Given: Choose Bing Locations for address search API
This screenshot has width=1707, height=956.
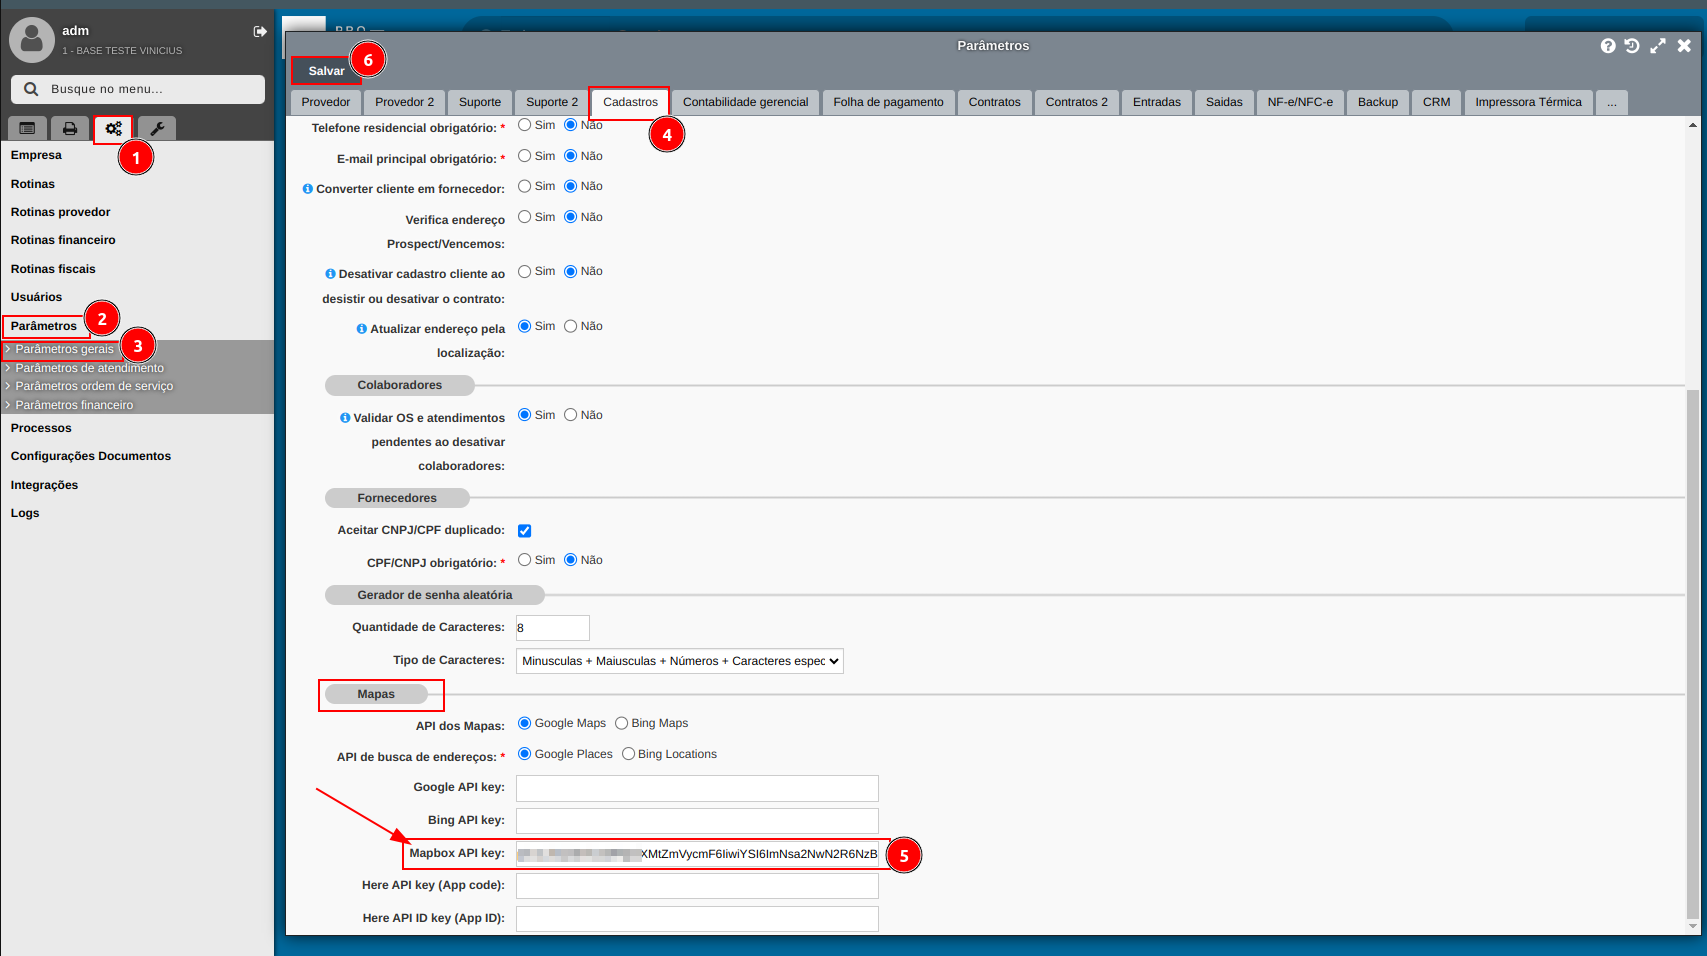Looking at the screenshot, I should coord(628,754).
